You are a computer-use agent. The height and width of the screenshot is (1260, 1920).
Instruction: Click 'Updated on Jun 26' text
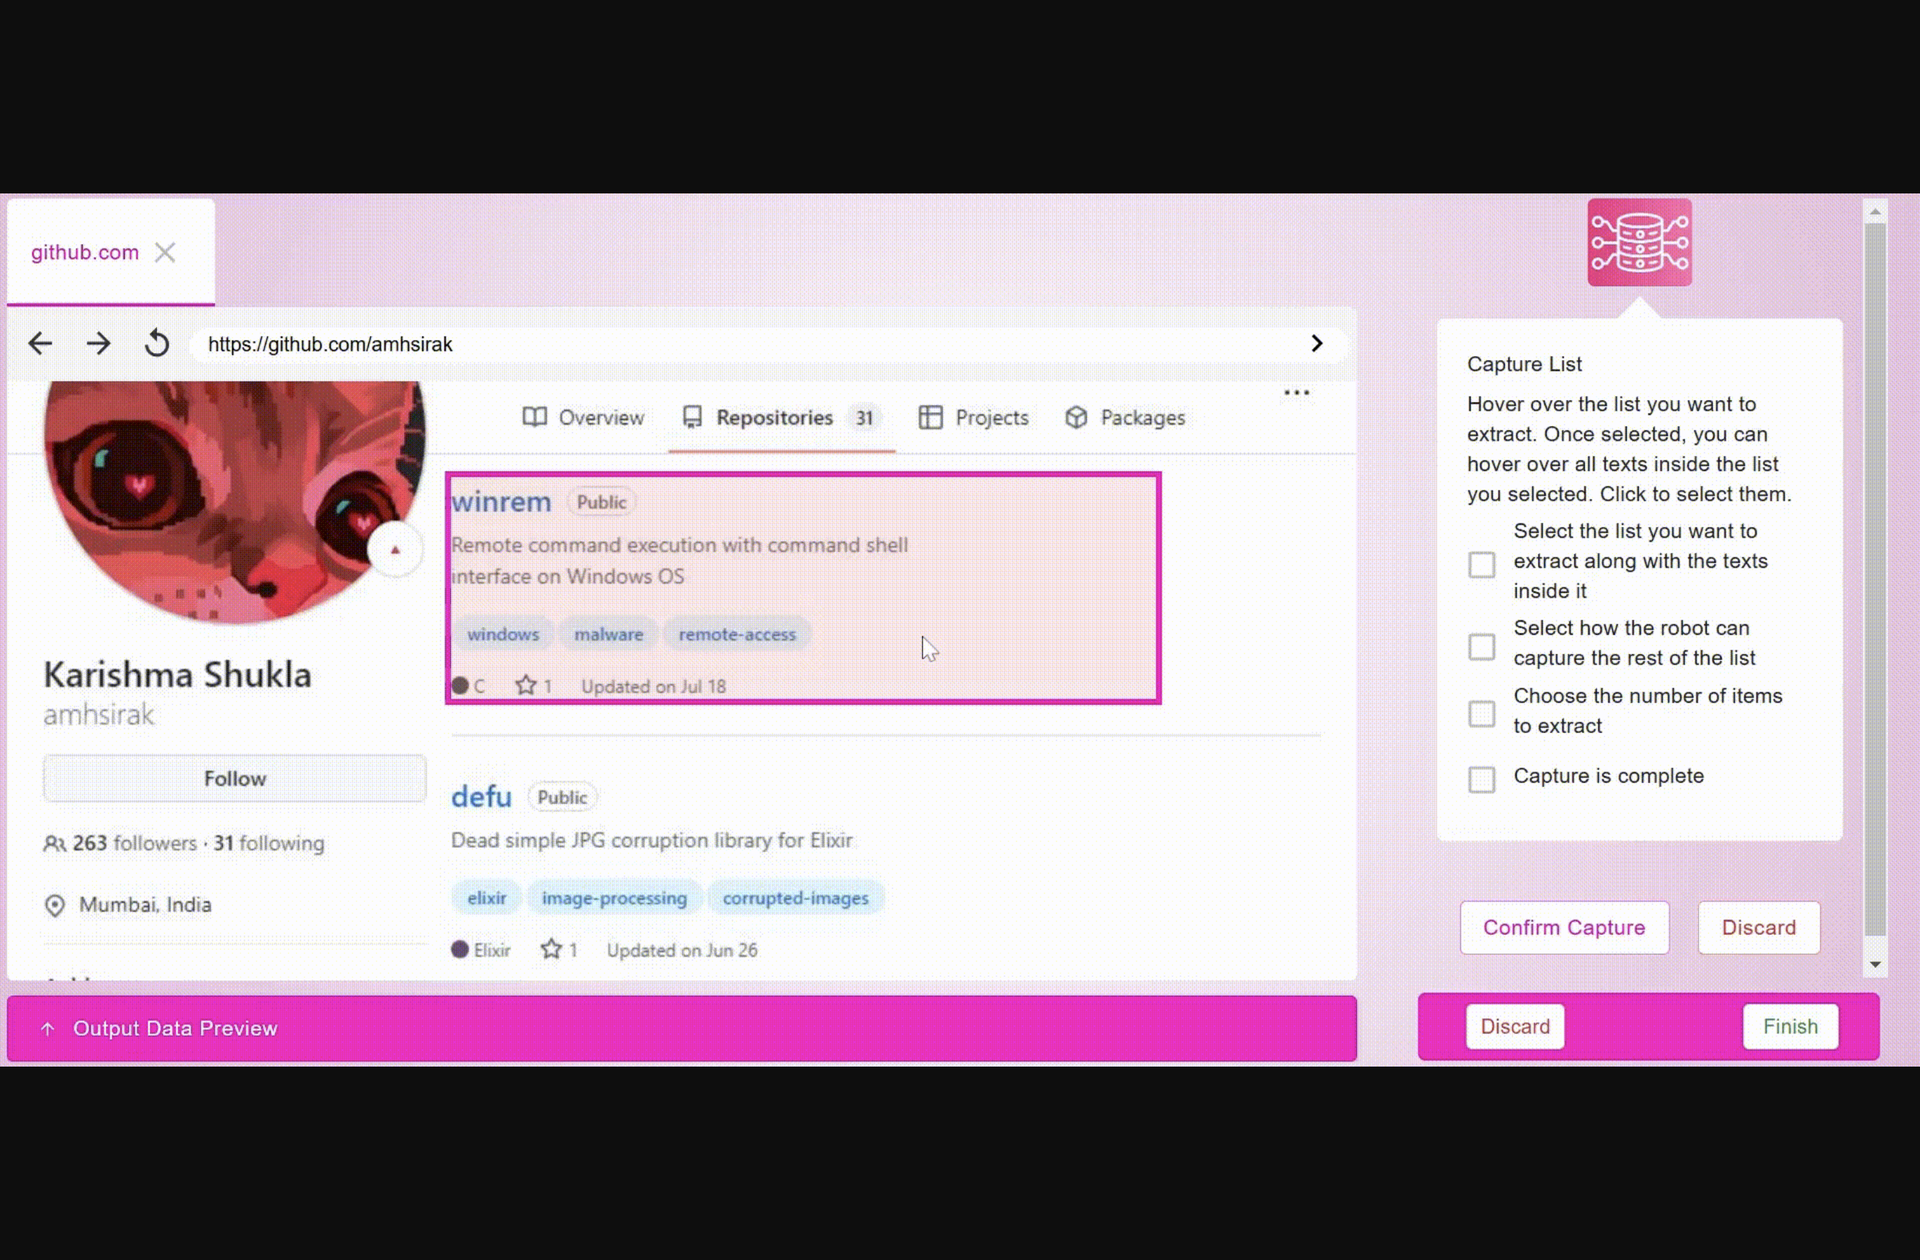(682, 950)
